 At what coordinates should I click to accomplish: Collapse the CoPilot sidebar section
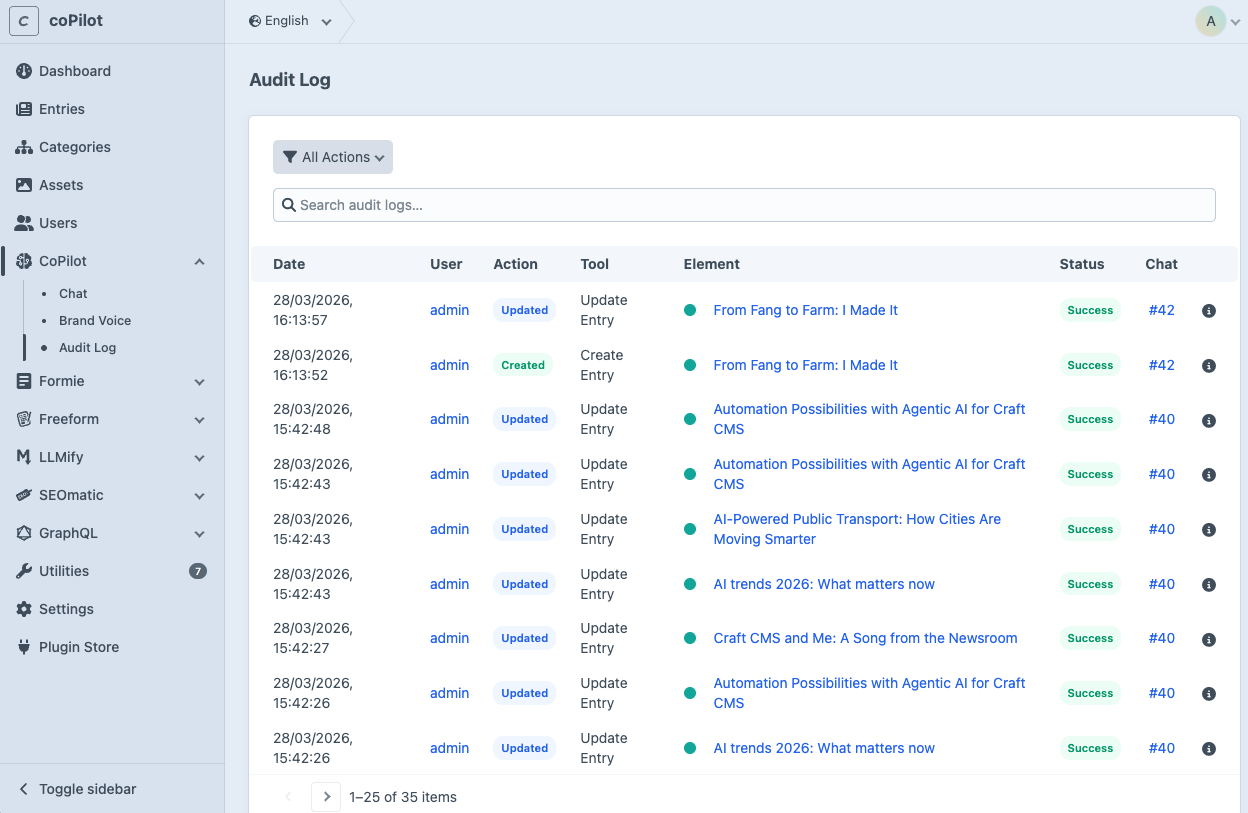pyautogui.click(x=198, y=261)
